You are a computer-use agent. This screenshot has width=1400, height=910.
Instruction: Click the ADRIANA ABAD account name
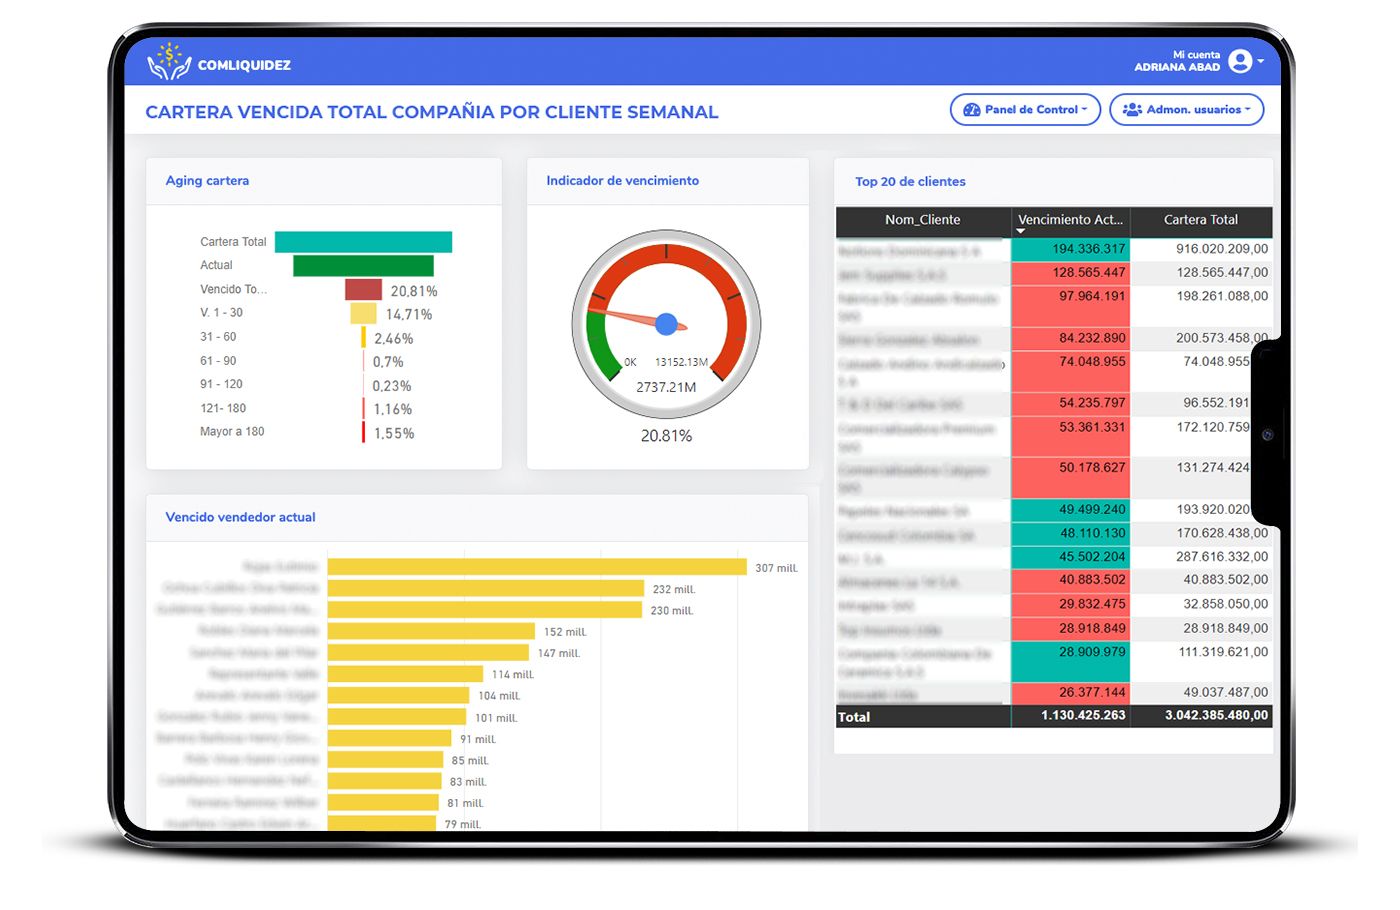coord(1177,67)
